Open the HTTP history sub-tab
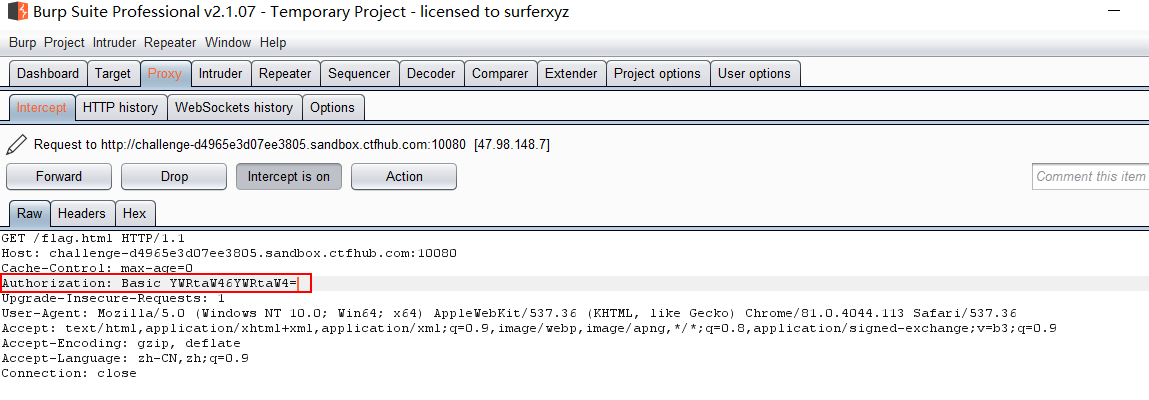Screen dimensions: 1149x400 coord(120,108)
